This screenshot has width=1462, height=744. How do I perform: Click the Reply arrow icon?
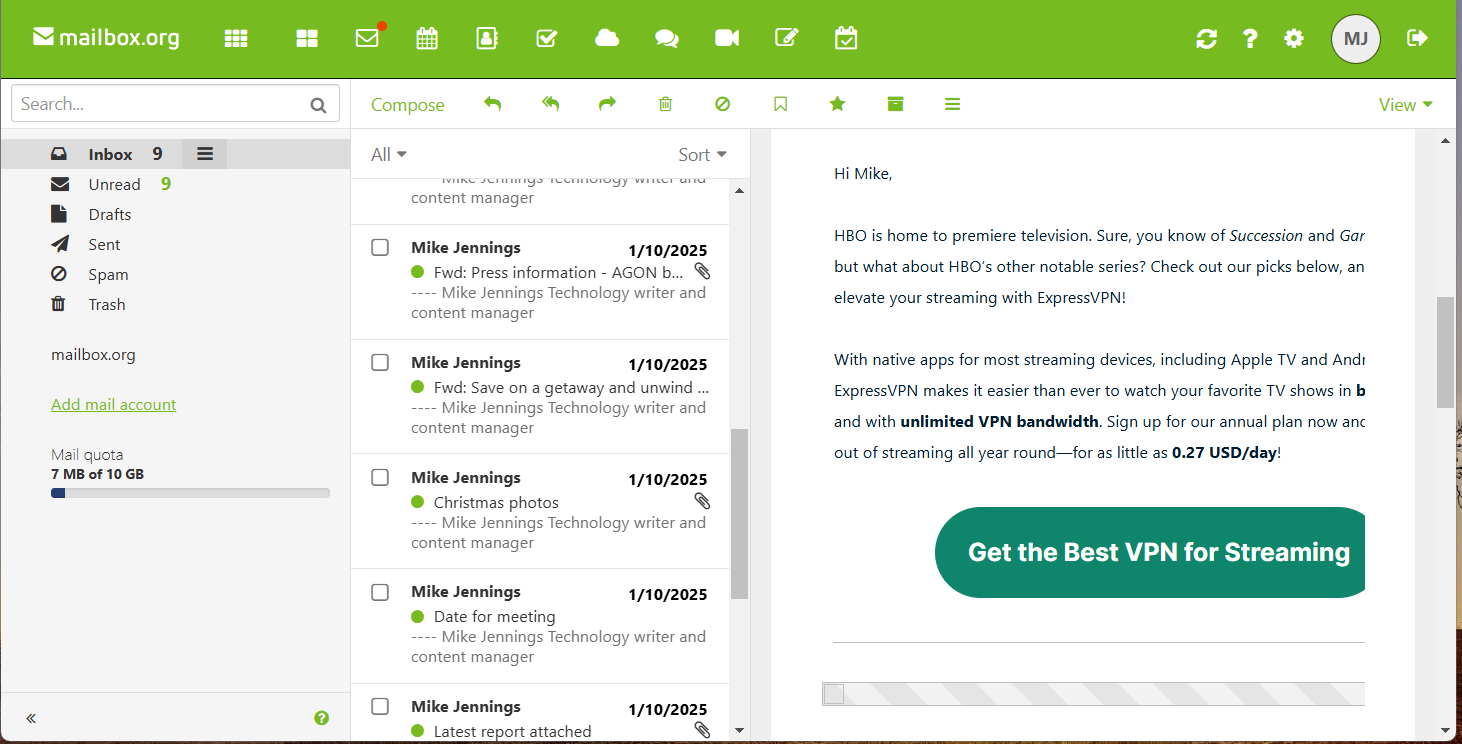[492, 104]
